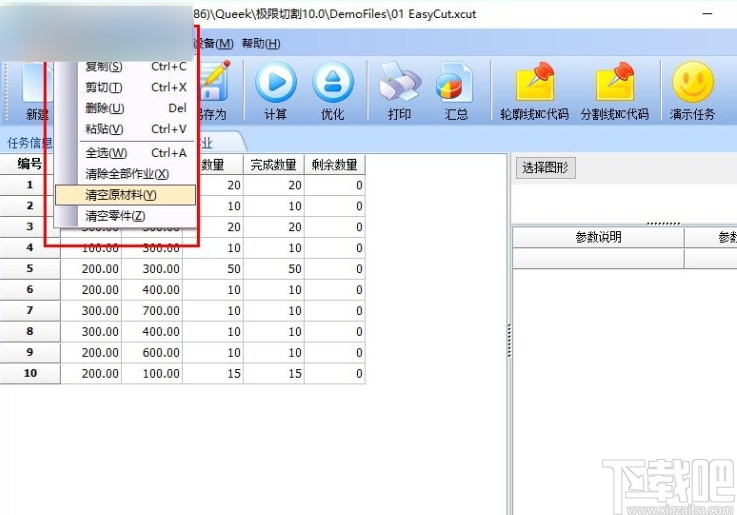Click completed quantity 50 in row 5
The width and height of the screenshot is (737, 515).
[x=274, y=269]
